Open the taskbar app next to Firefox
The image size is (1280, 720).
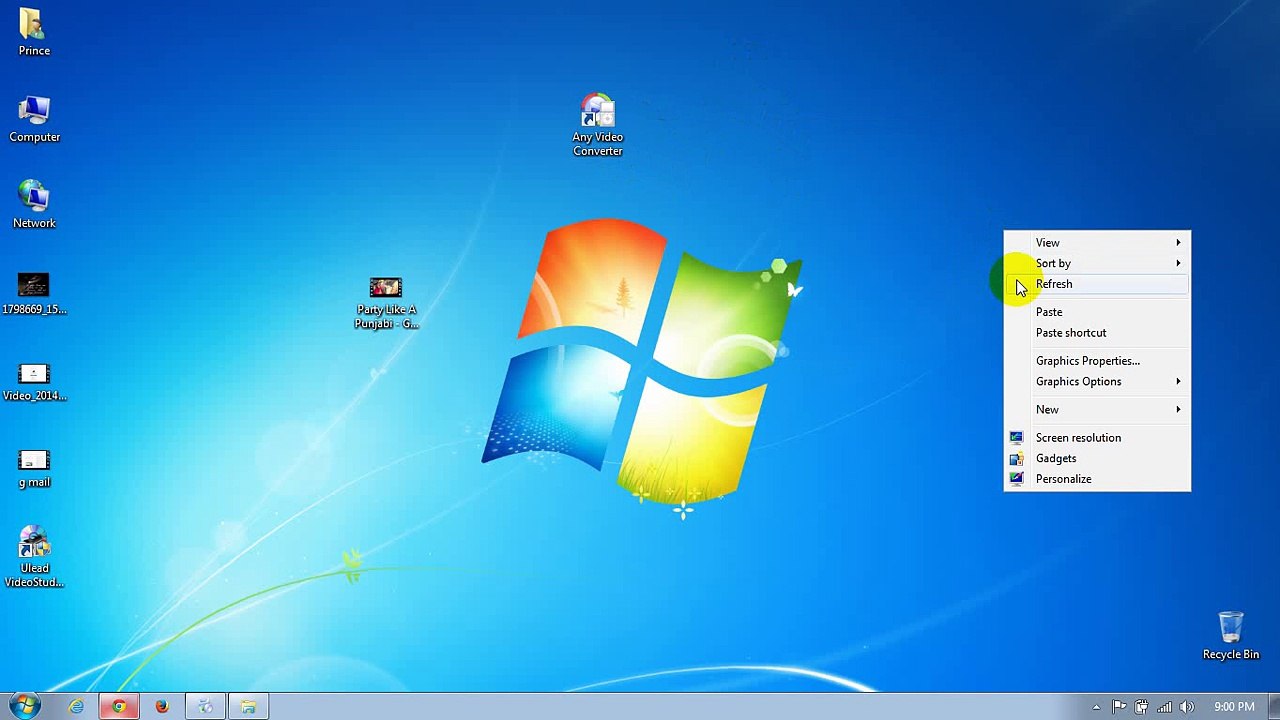205,707
